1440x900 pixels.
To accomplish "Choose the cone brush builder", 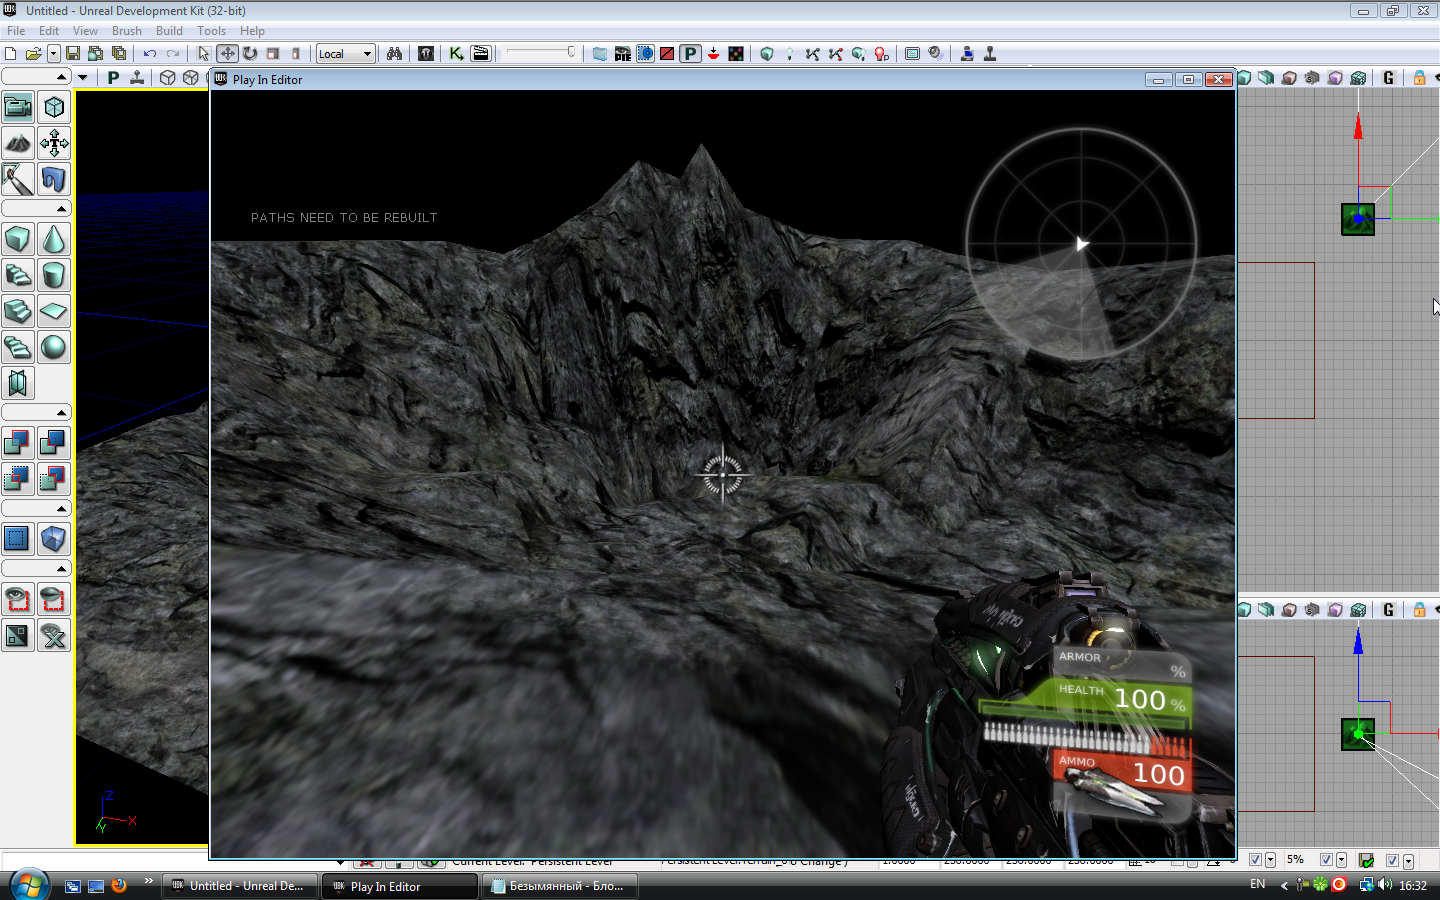I will tap(54, 239).
